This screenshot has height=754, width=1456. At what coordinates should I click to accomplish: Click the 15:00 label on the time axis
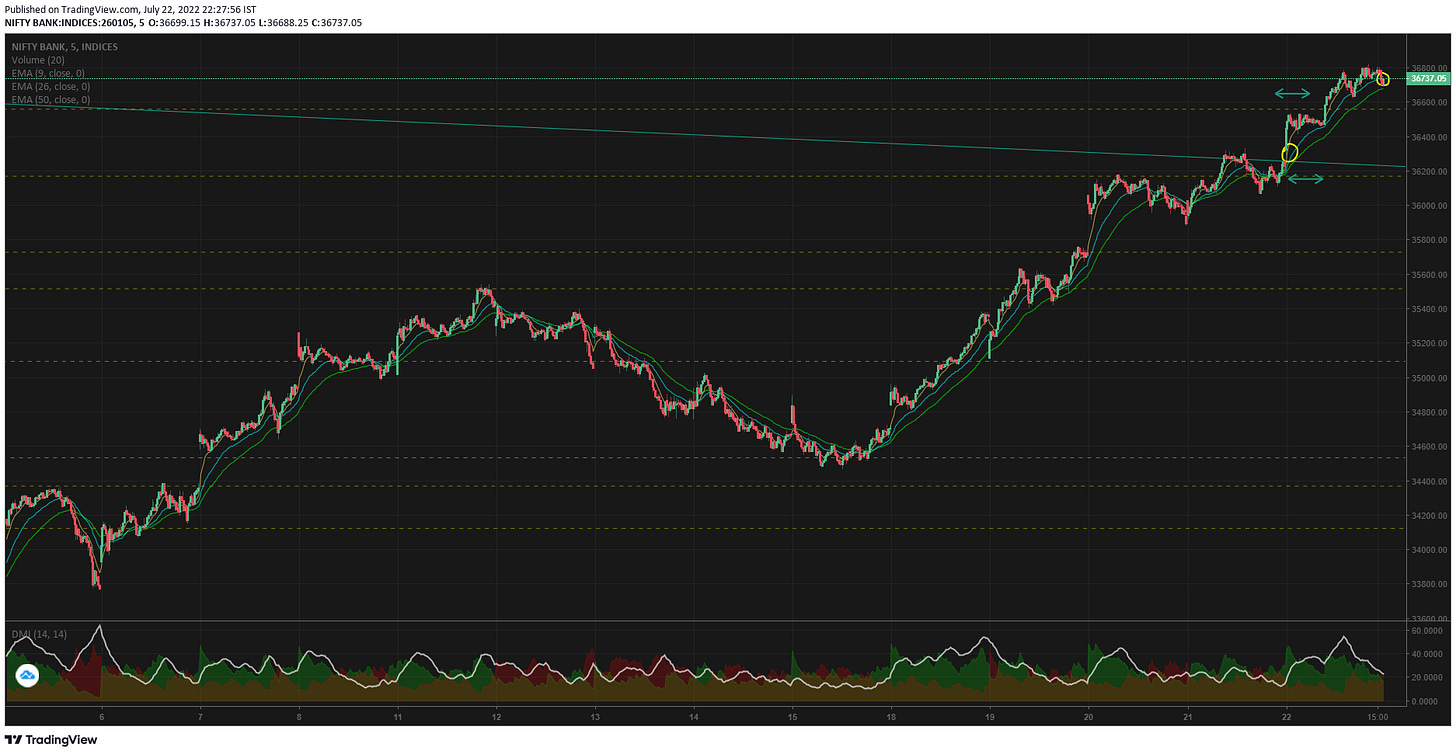1378,716
